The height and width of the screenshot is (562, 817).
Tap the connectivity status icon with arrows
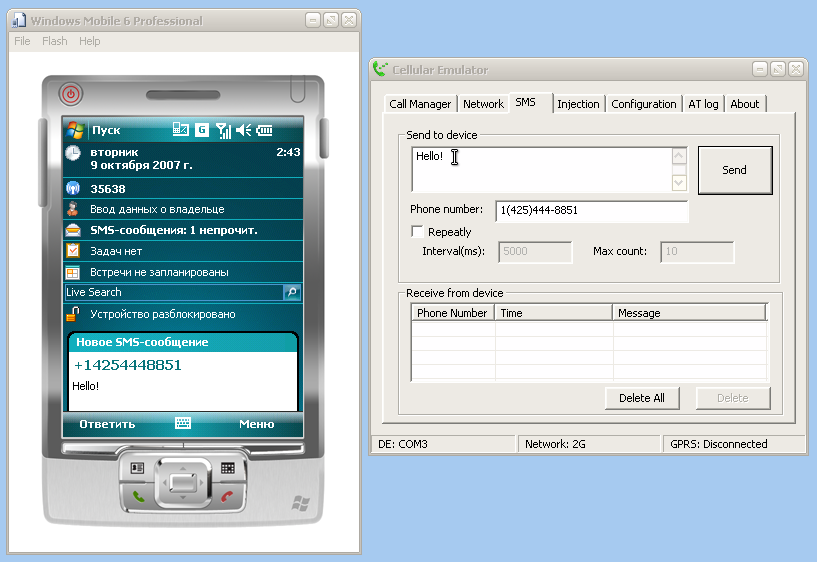pos(180,129)
